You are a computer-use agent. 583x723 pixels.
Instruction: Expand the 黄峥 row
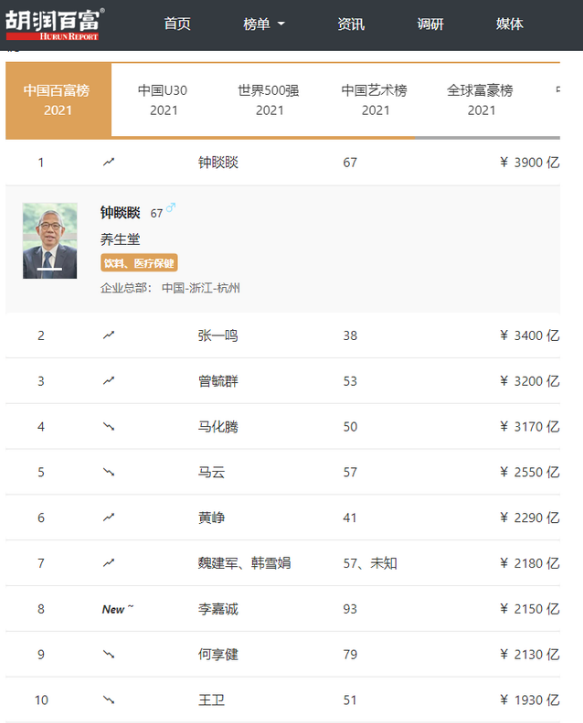[x=283, y=517]
